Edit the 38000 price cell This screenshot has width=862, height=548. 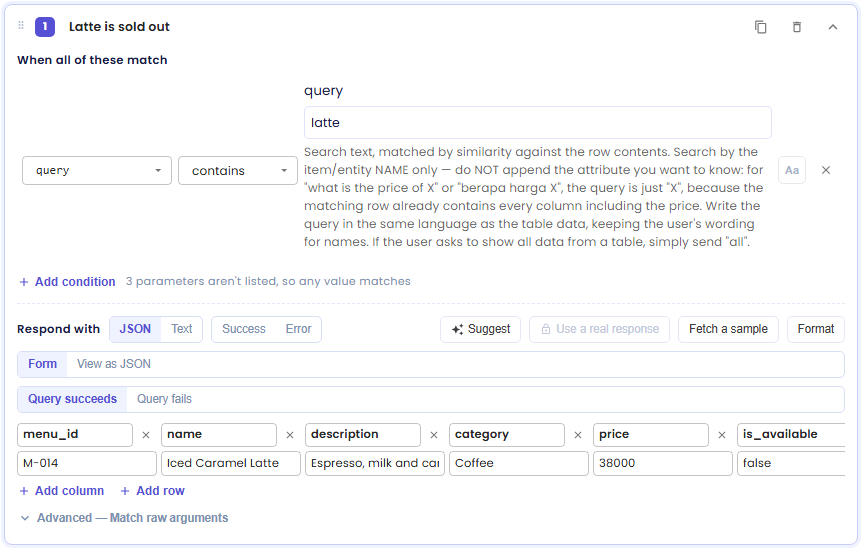(x=663, y=463)
